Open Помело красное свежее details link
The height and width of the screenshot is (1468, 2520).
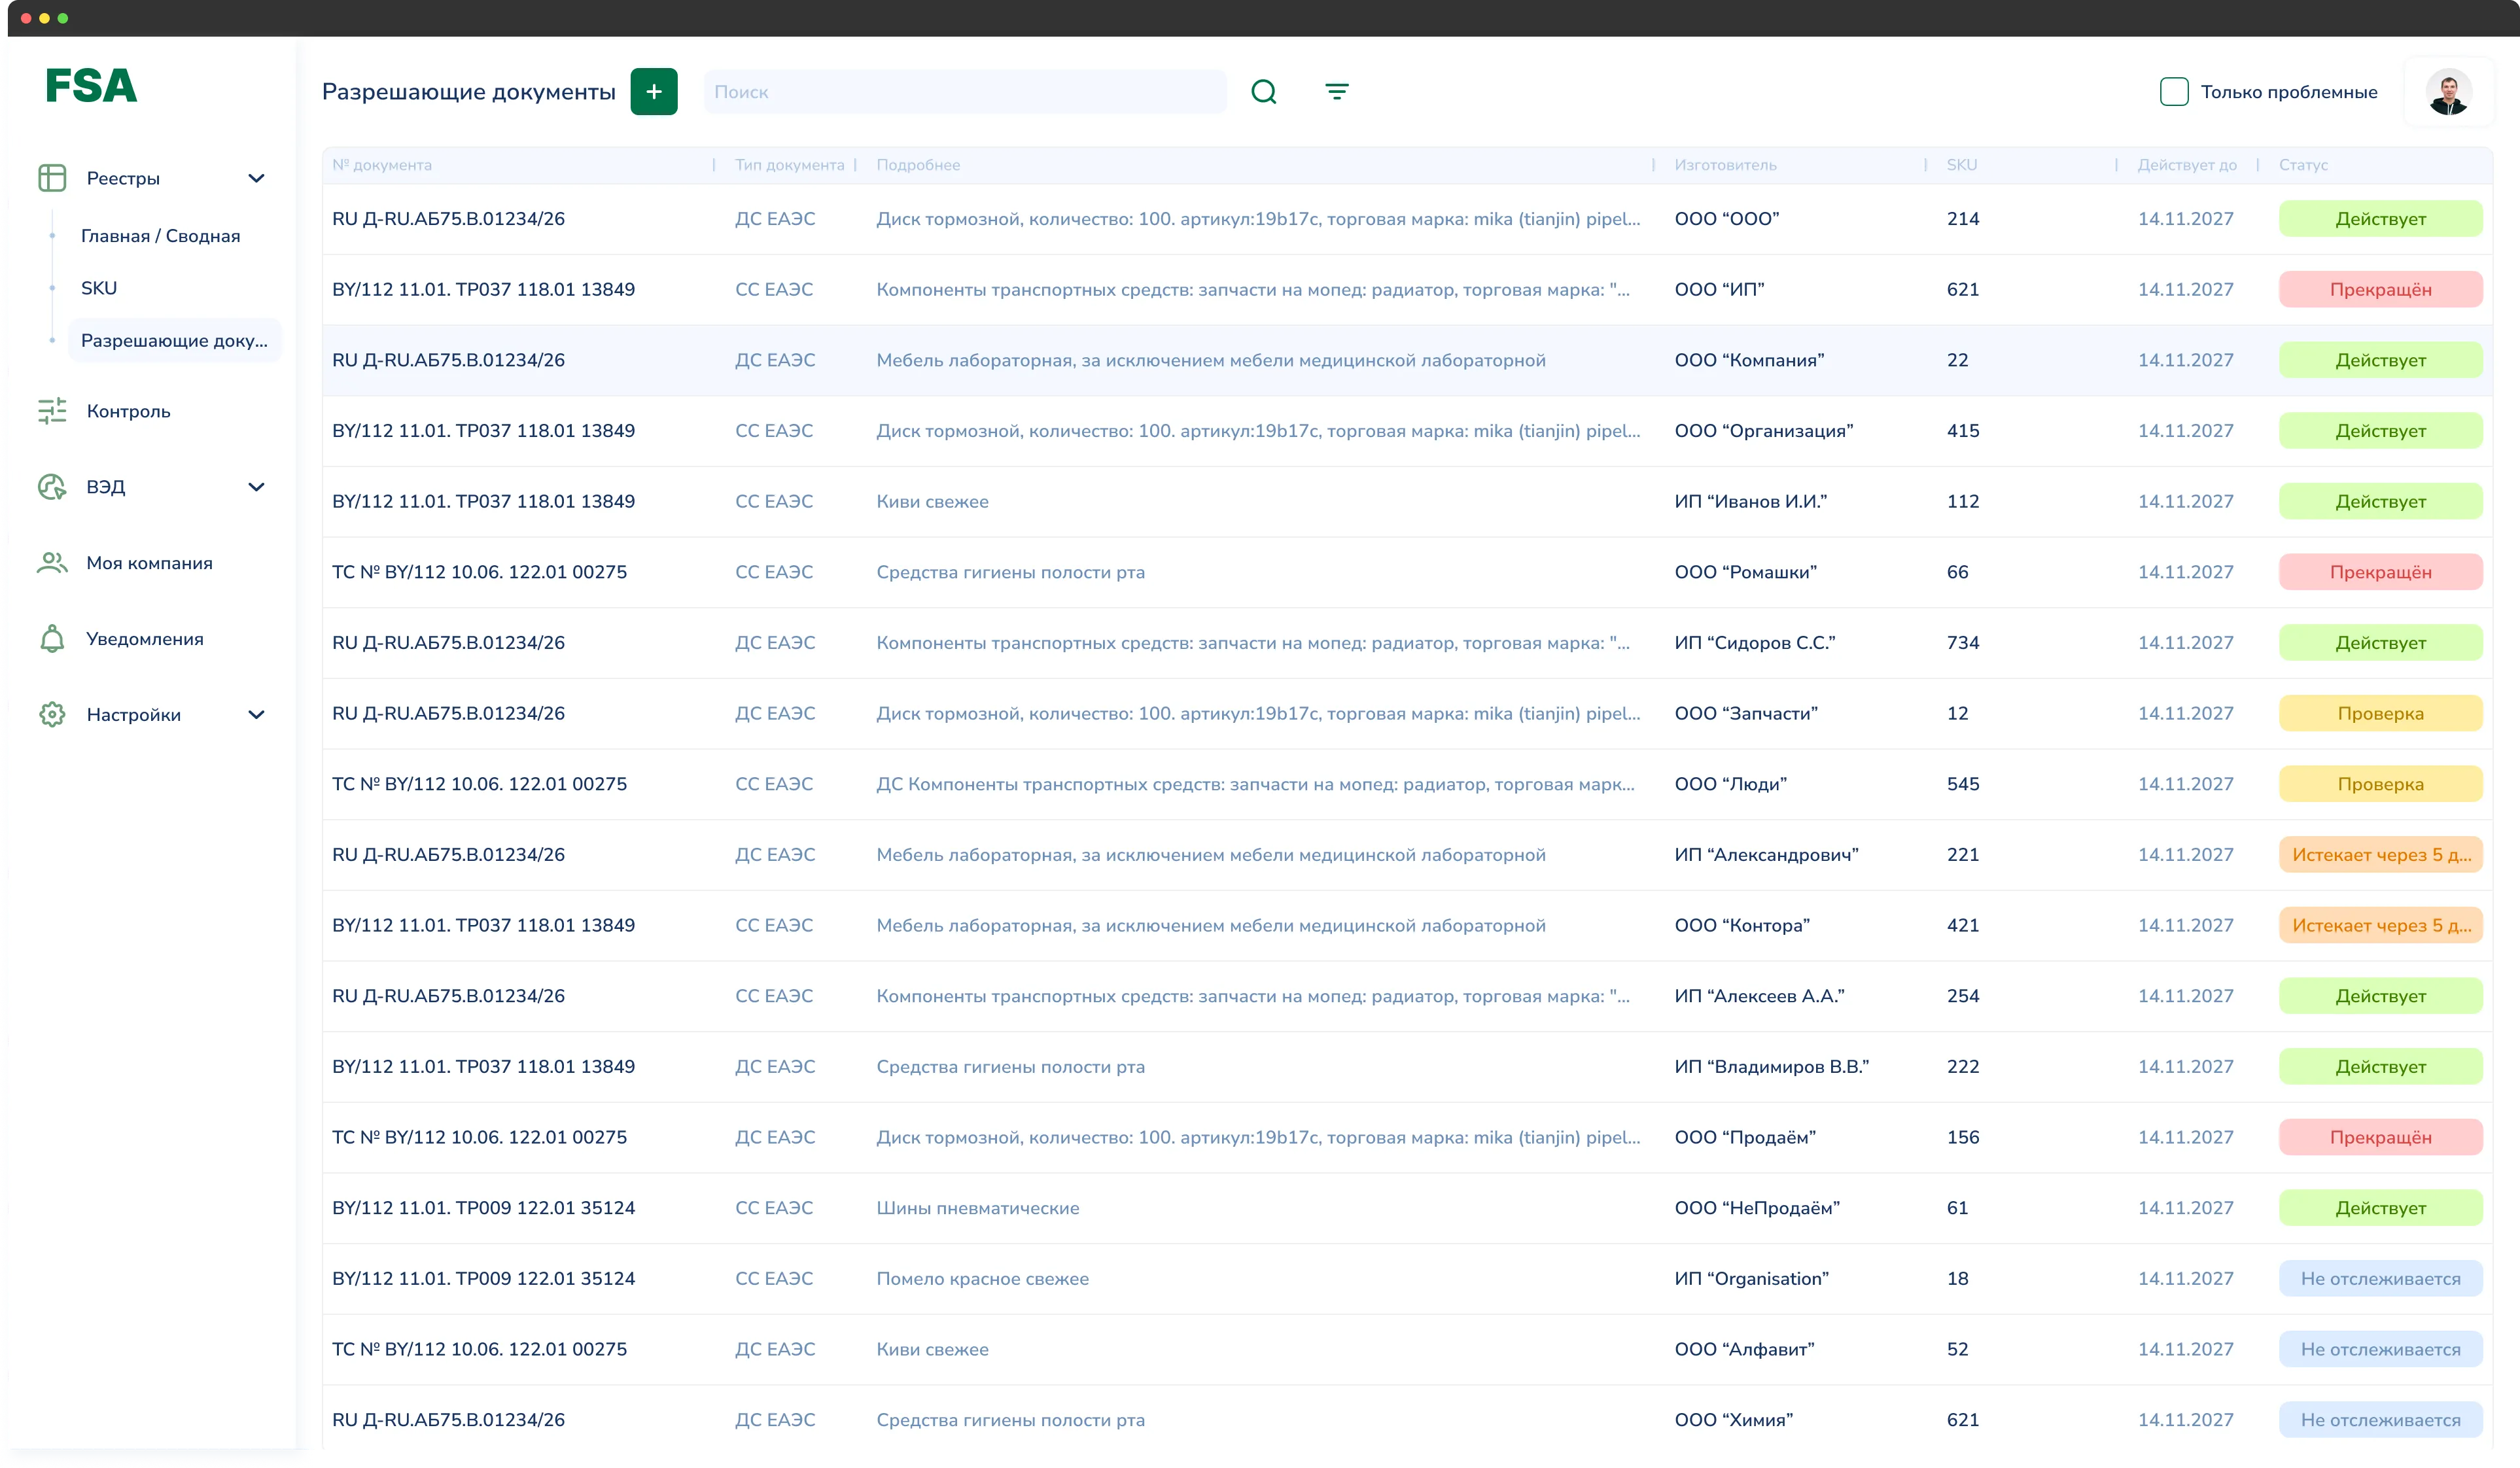[x=982, y=1278]
